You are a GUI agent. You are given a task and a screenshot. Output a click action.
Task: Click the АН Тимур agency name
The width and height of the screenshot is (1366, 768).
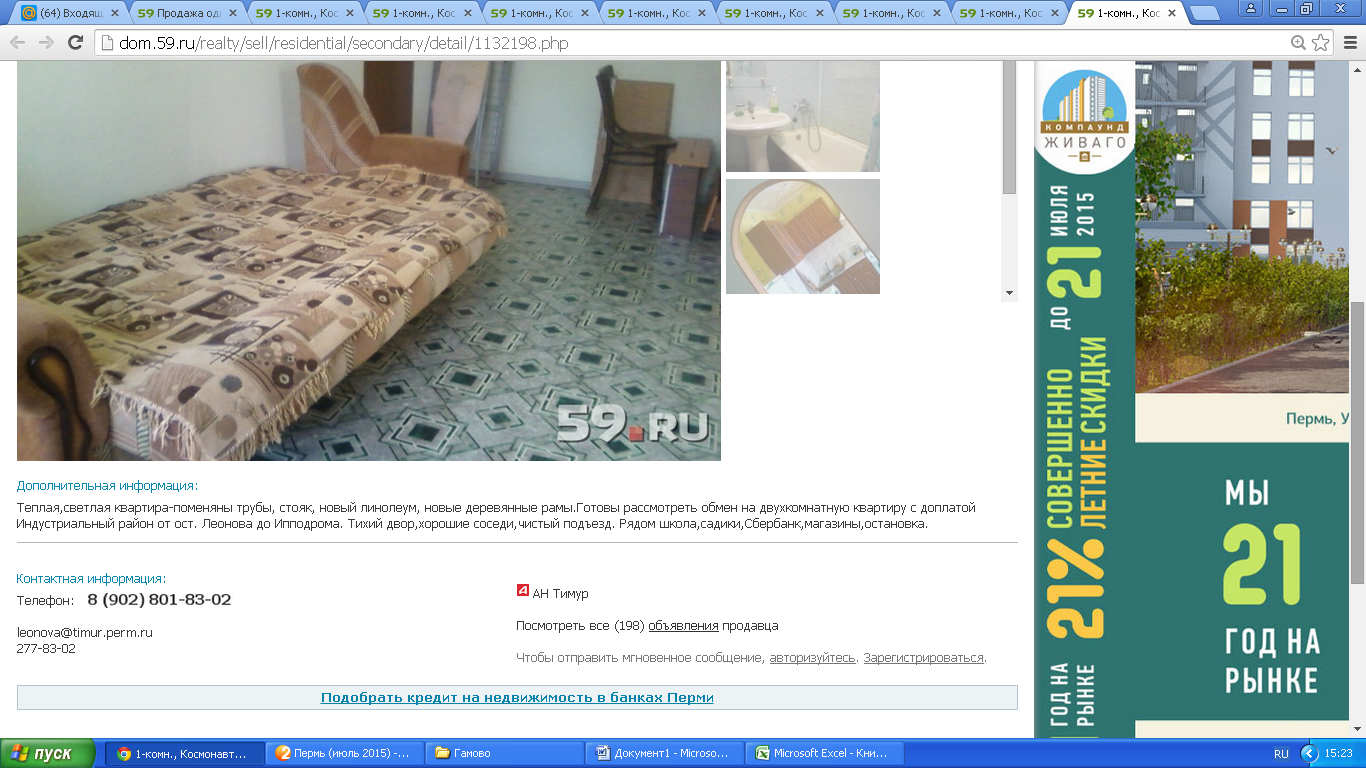[x=560, y=594]
